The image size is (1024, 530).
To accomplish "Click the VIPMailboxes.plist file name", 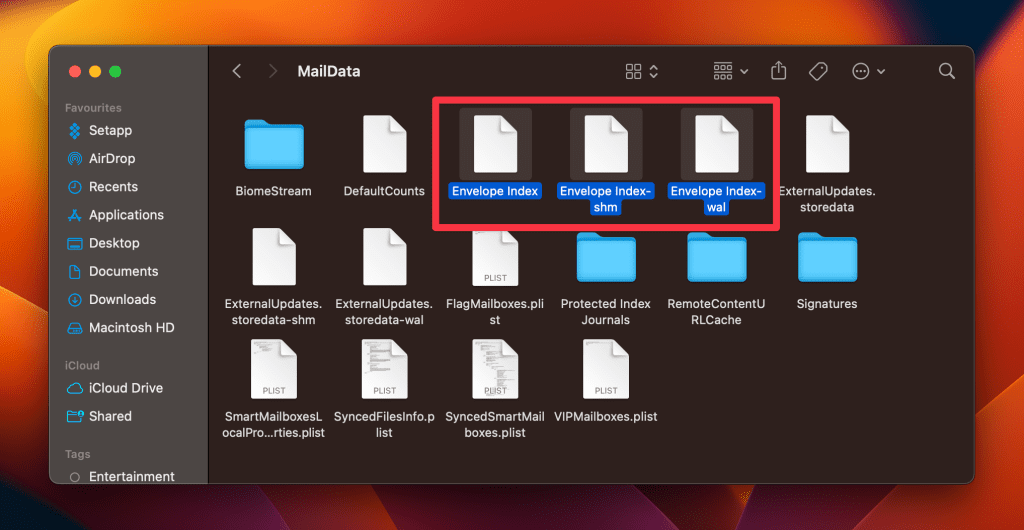I will (606, 416).
